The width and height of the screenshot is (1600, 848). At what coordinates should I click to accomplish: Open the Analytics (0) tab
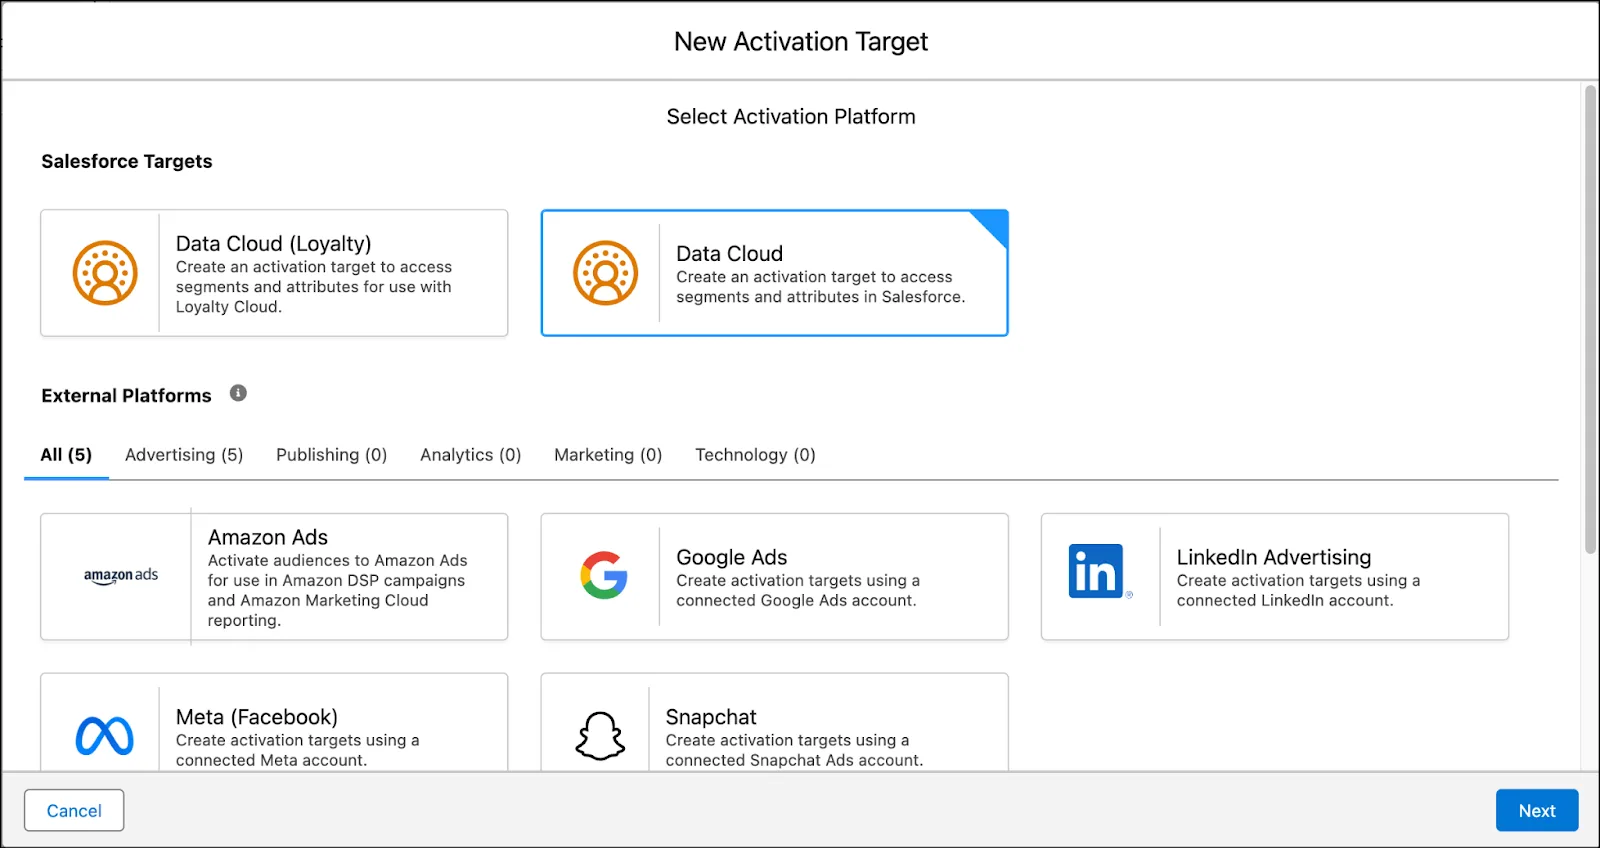click(x=470, y=455)
